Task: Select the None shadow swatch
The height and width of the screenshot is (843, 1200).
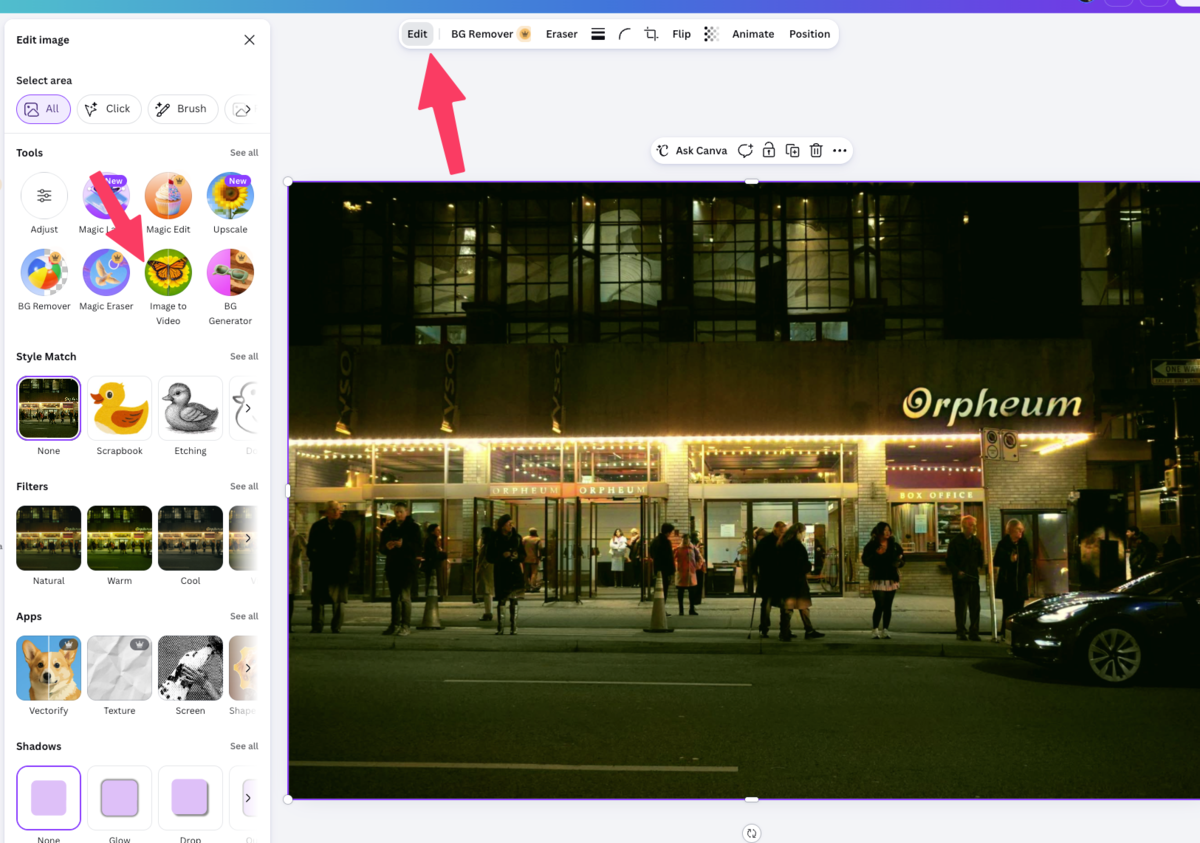Action: tap(49, 798)
